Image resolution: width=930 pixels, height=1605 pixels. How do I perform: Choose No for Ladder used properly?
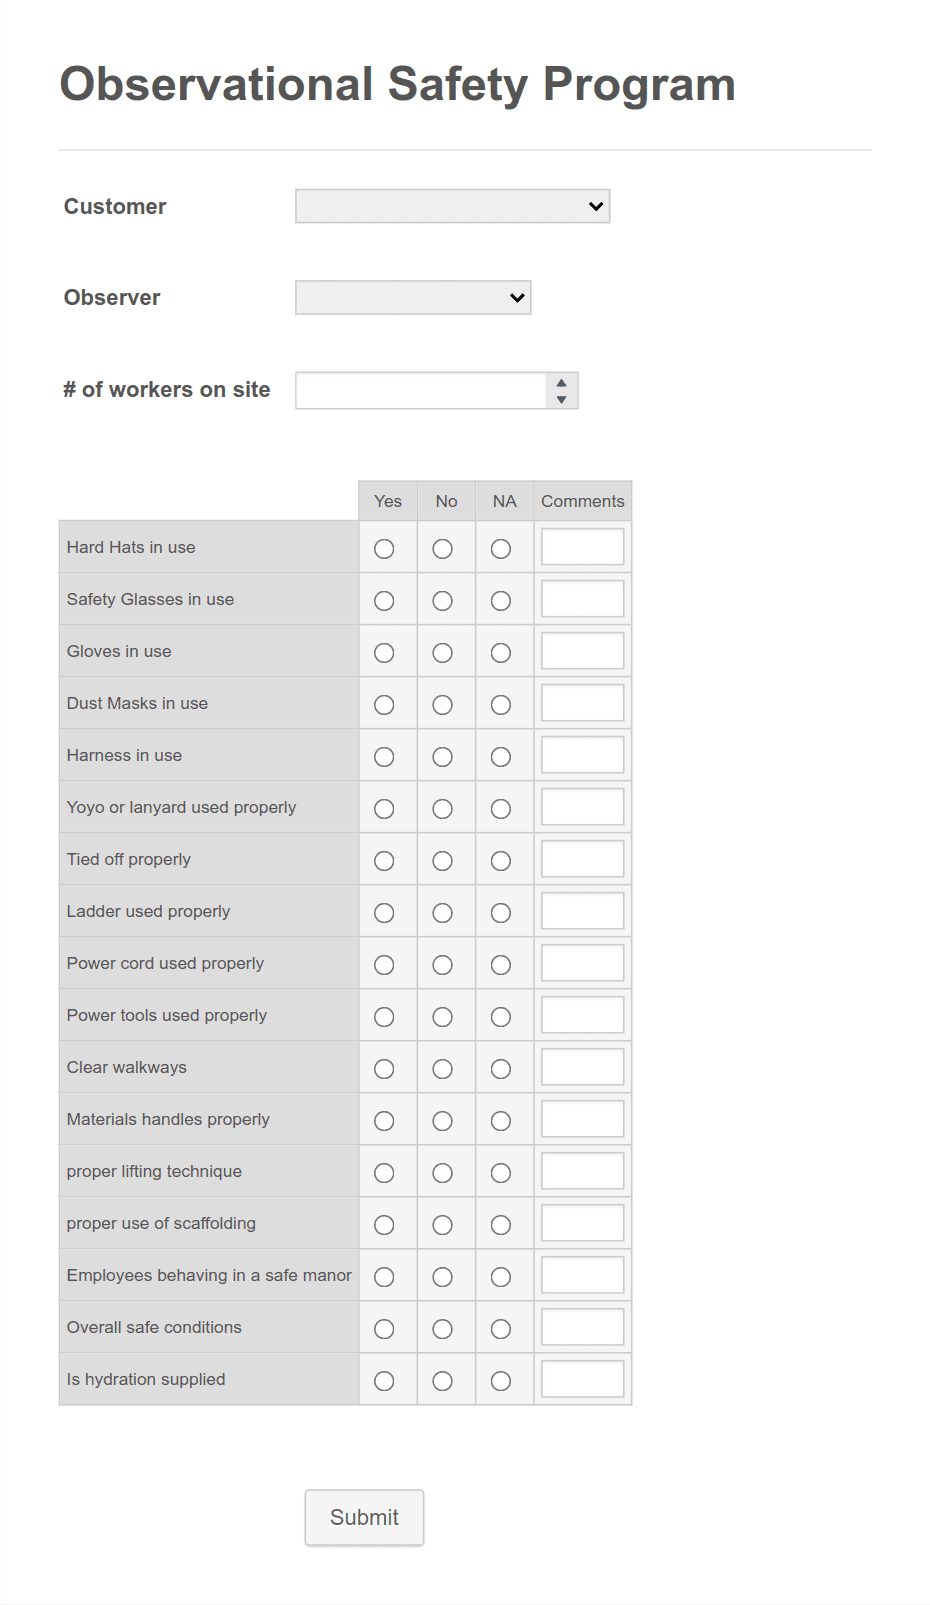pyautogui.click(x=442, y=913)
